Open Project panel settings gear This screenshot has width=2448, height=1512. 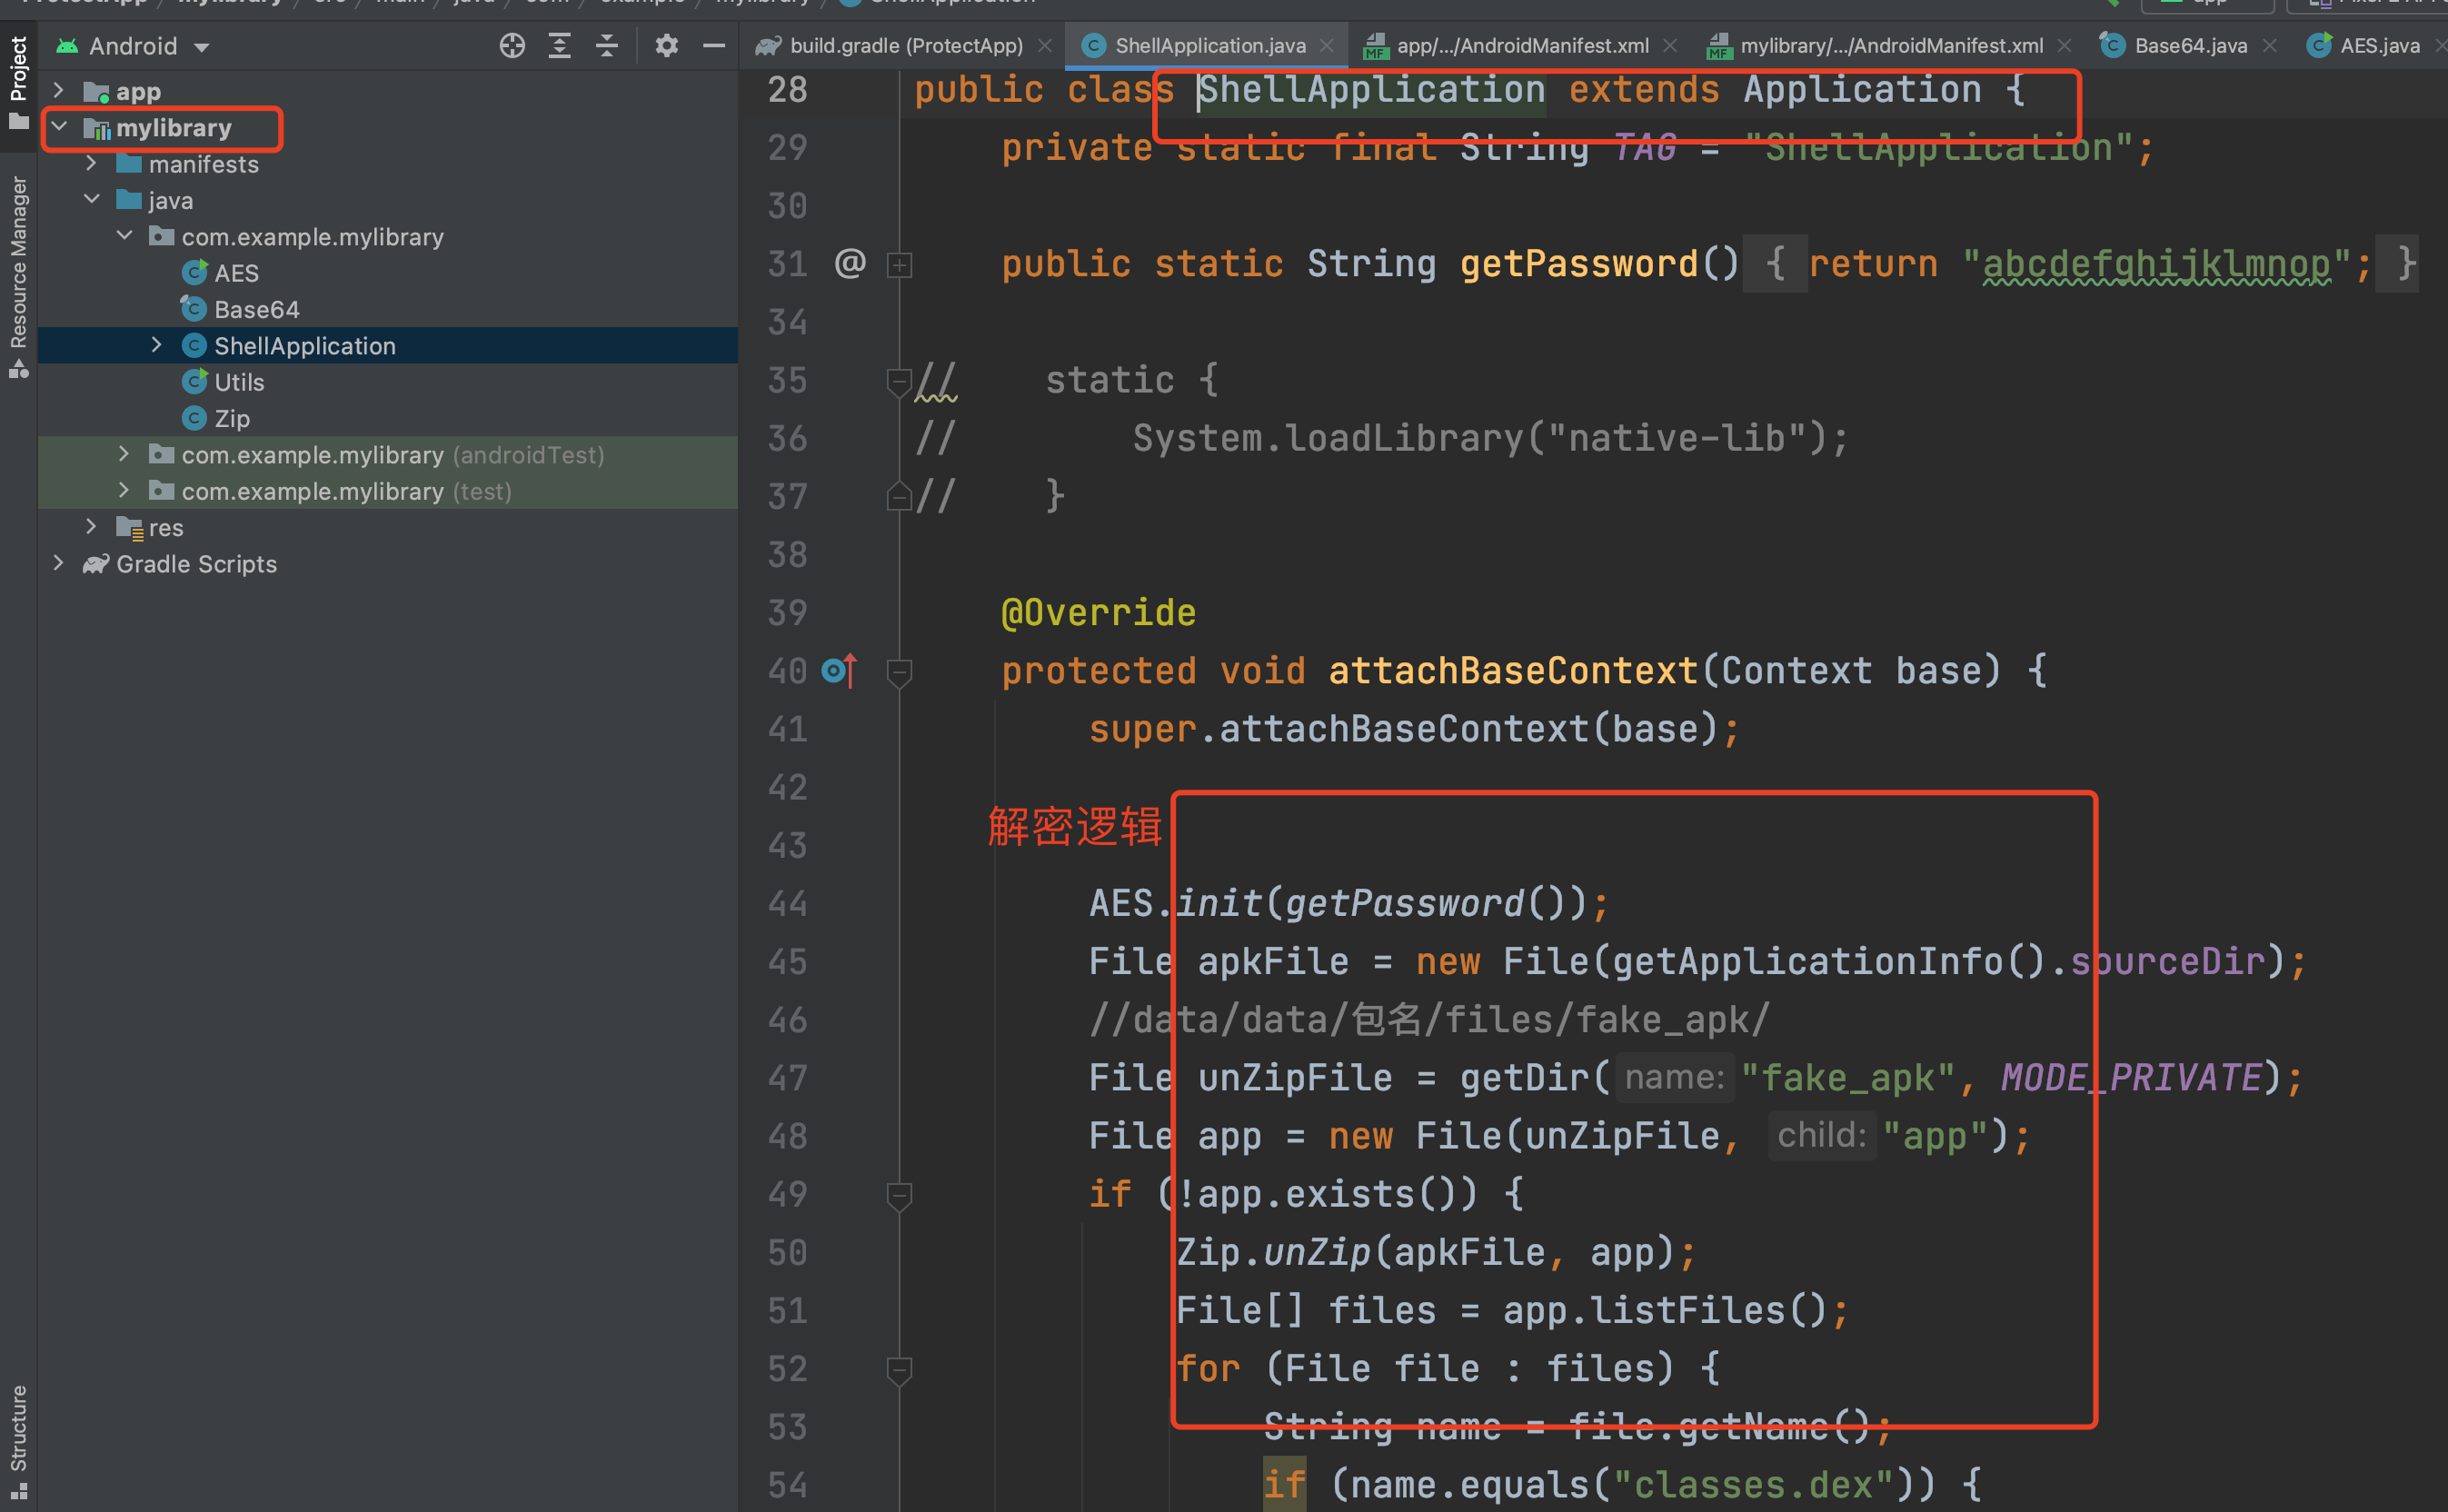(666, 46)
